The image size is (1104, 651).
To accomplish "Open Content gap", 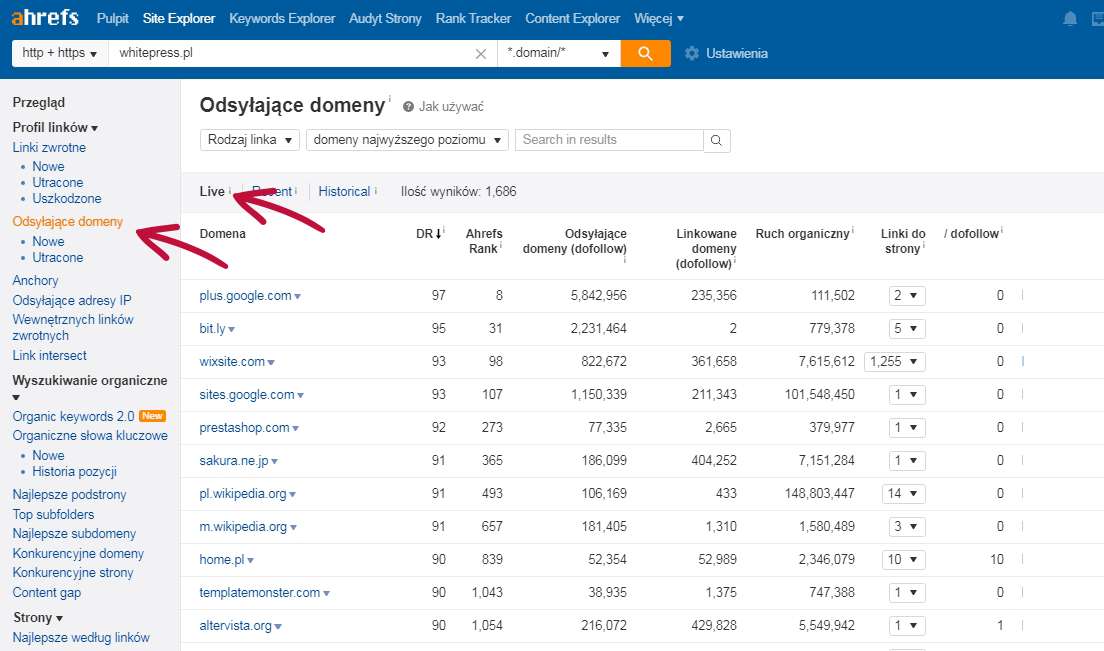I will (x=46, y=593).
